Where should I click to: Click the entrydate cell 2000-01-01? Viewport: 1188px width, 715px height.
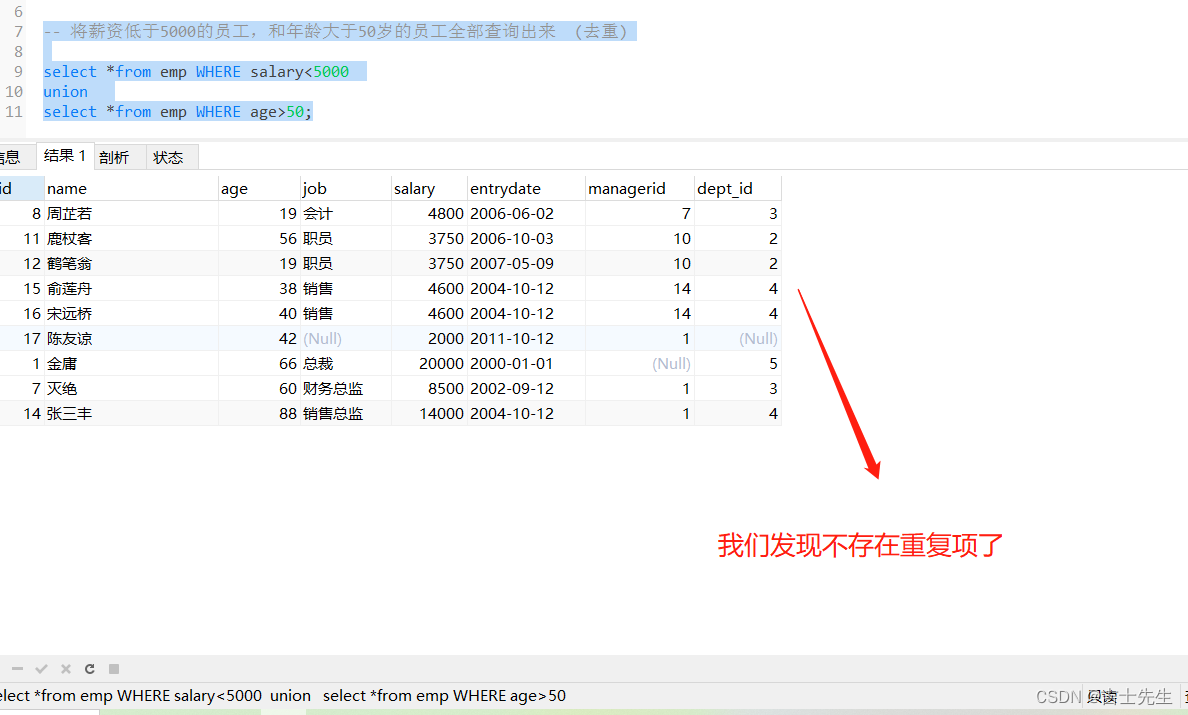[526, 364]
